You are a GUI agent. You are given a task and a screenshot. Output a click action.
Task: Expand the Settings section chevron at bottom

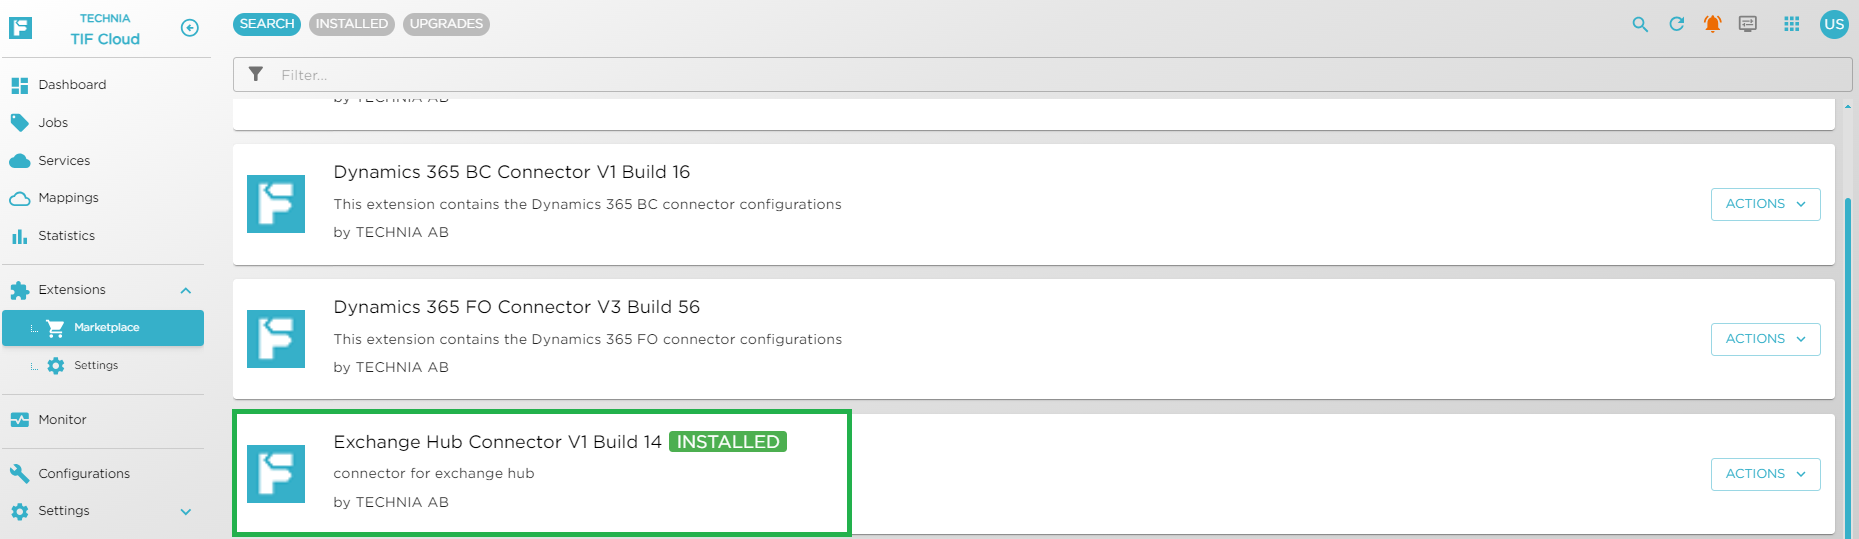[x=185, y=511]
